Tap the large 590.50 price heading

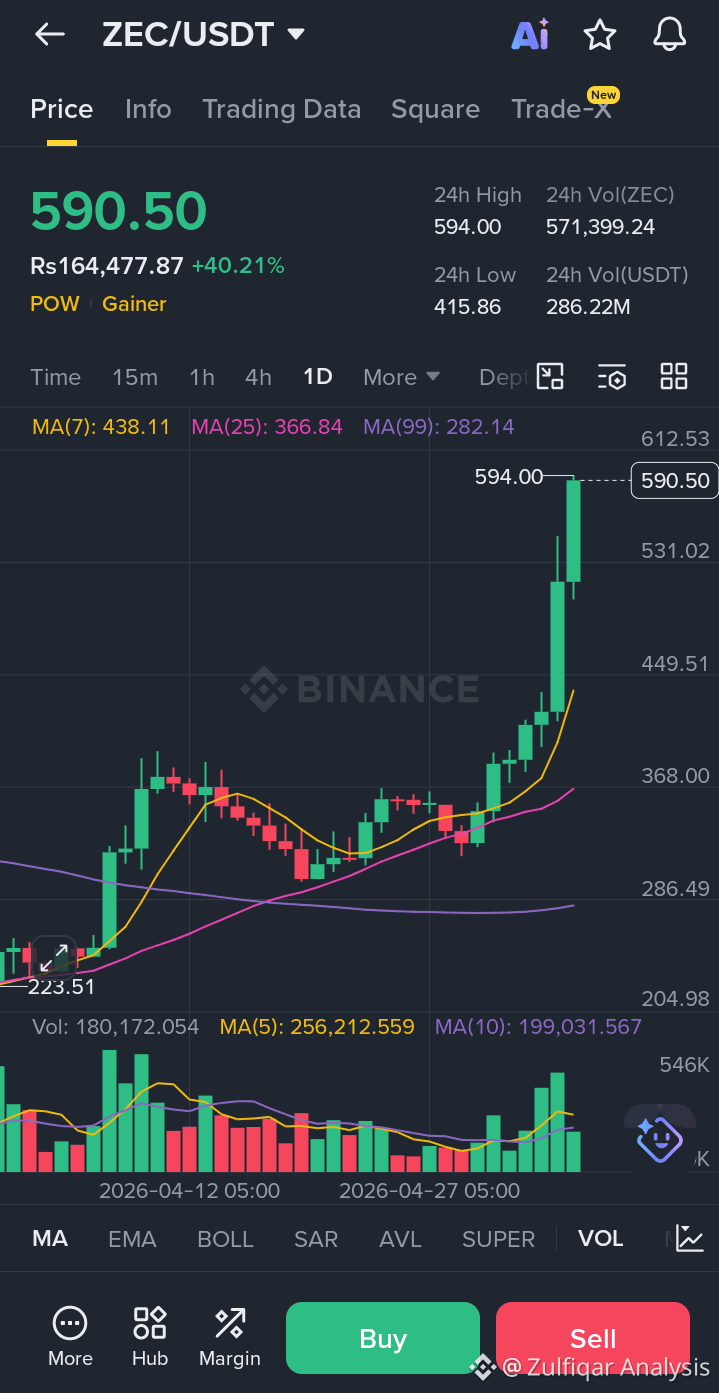click(x=119, y=211)
